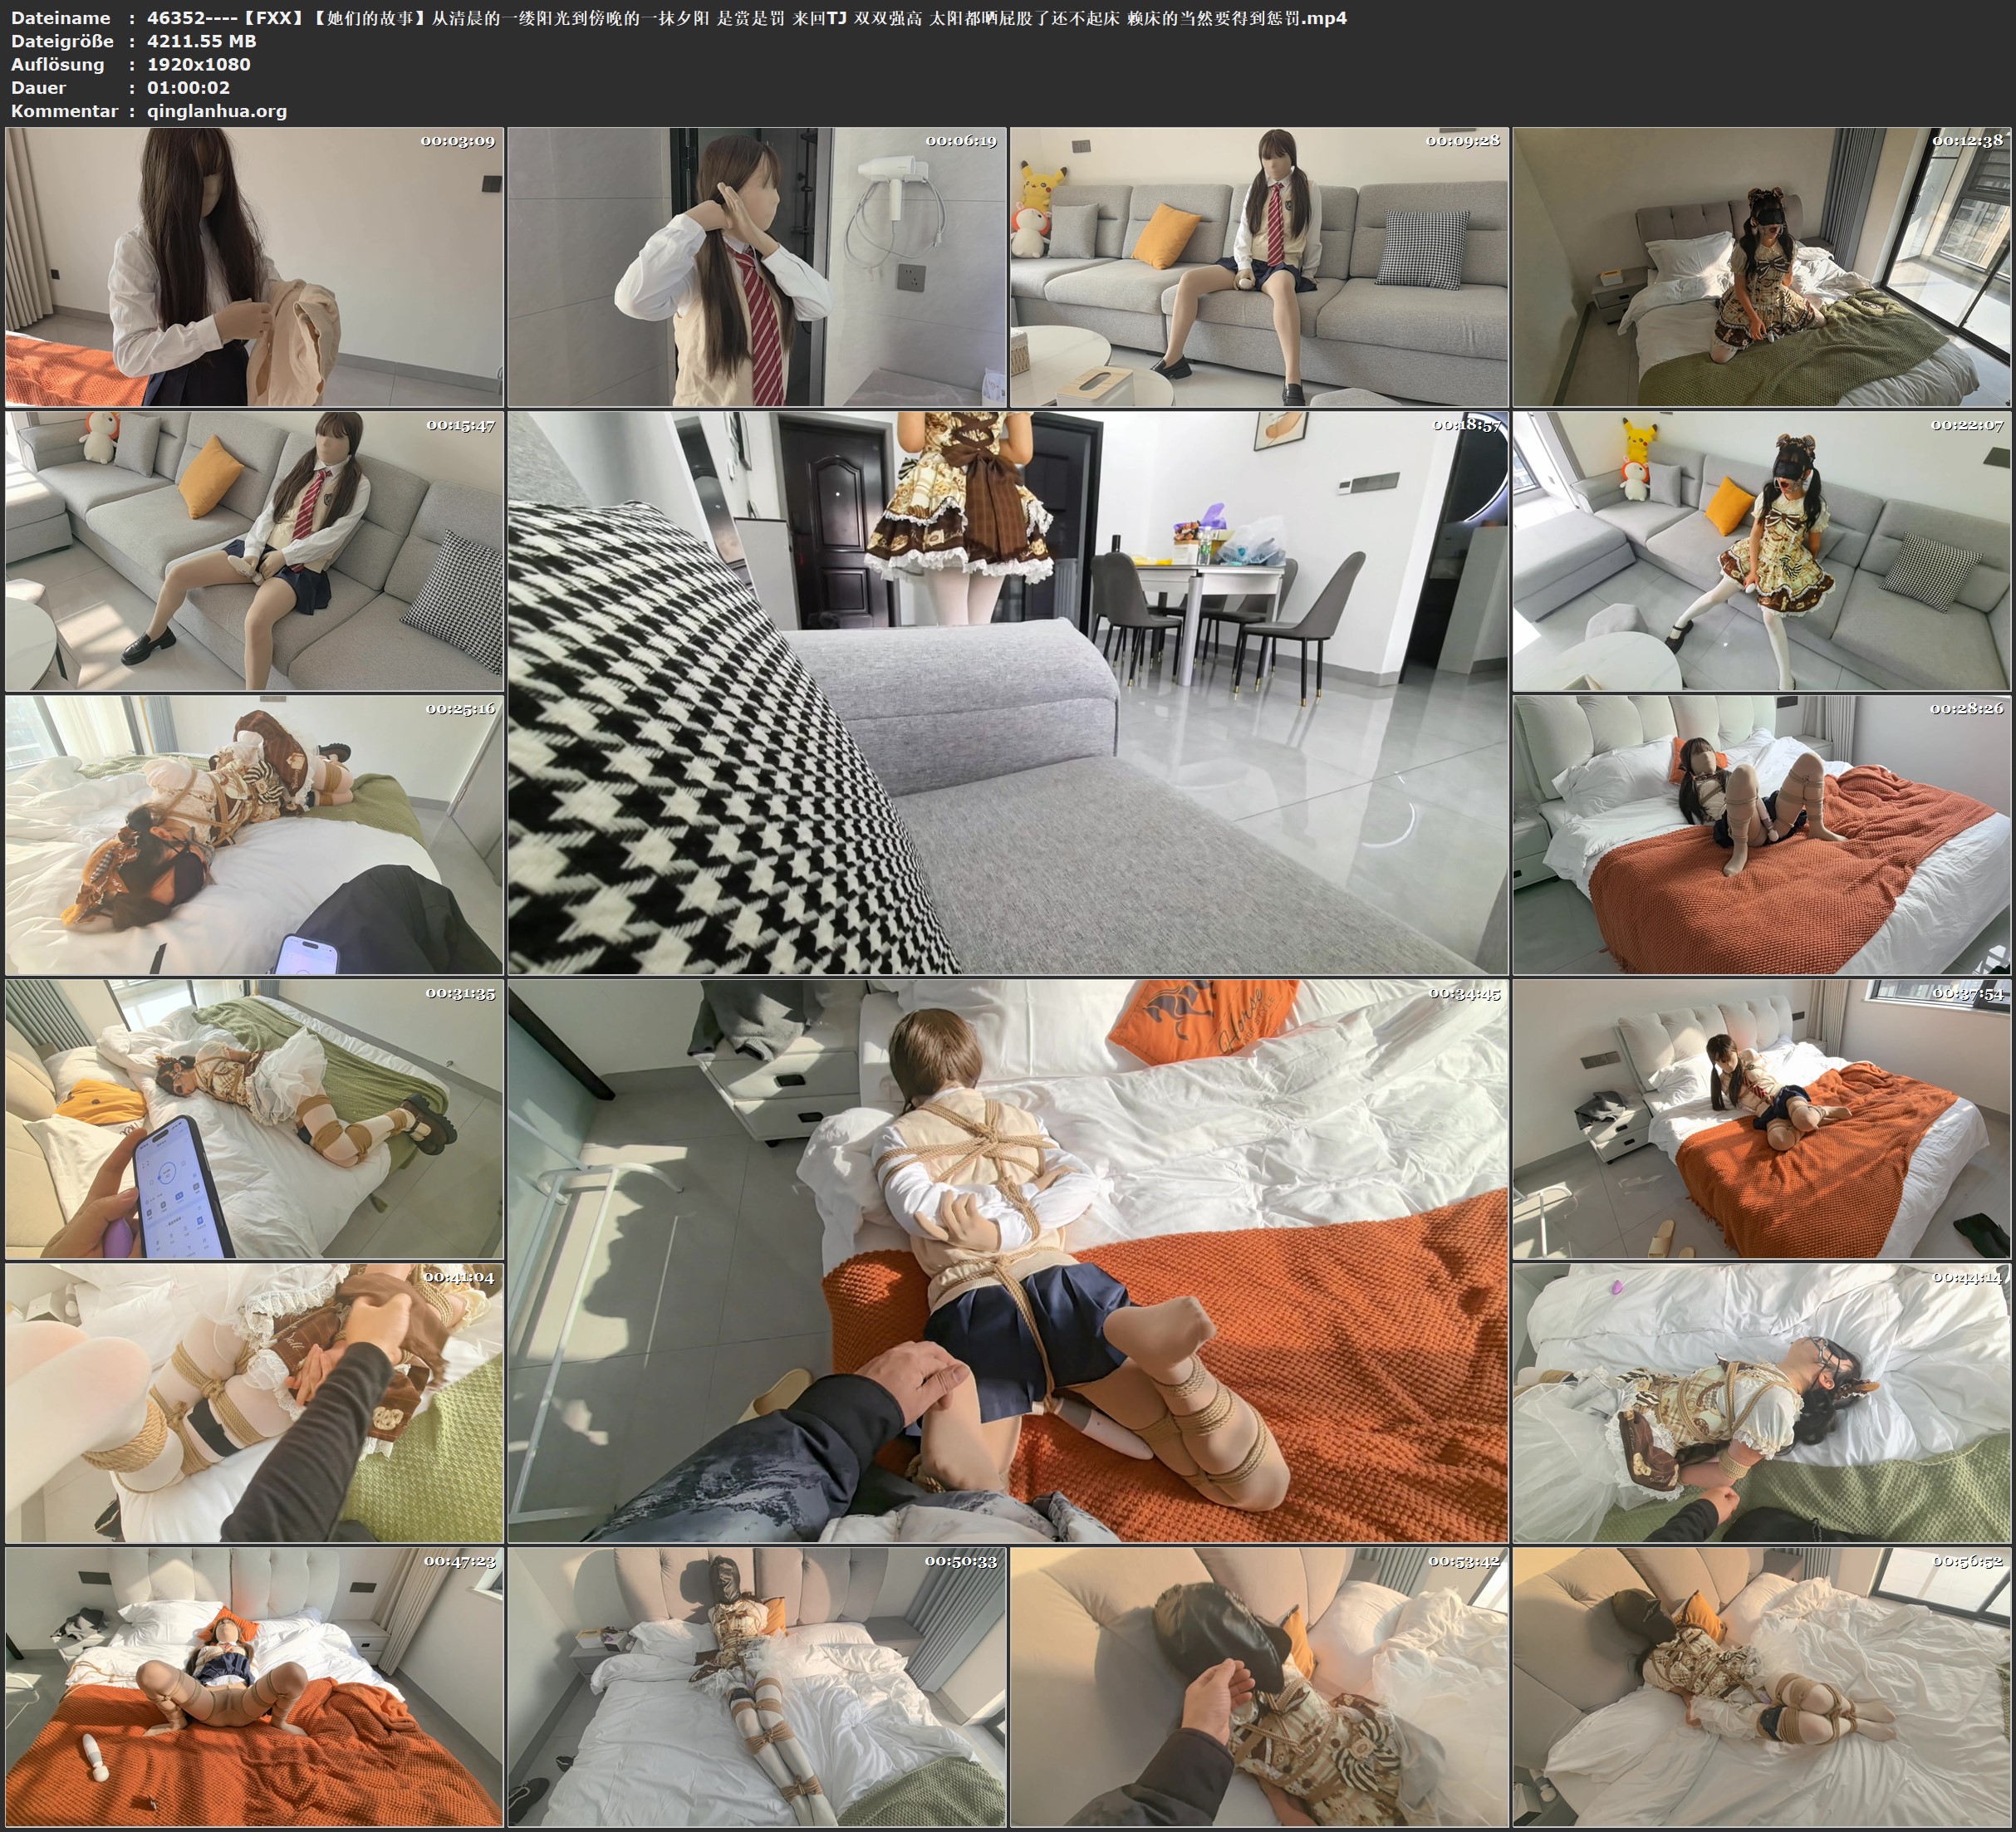2016x1832 pixels.
Task: Select the thumbnail at 00:47:23
Action: coord(254,1687)
